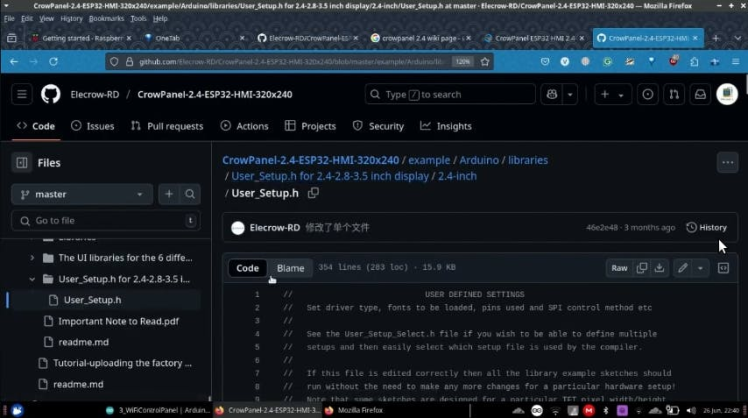Open the Insights repository tab
748x418 pixels.
click(x=446, y=126)
